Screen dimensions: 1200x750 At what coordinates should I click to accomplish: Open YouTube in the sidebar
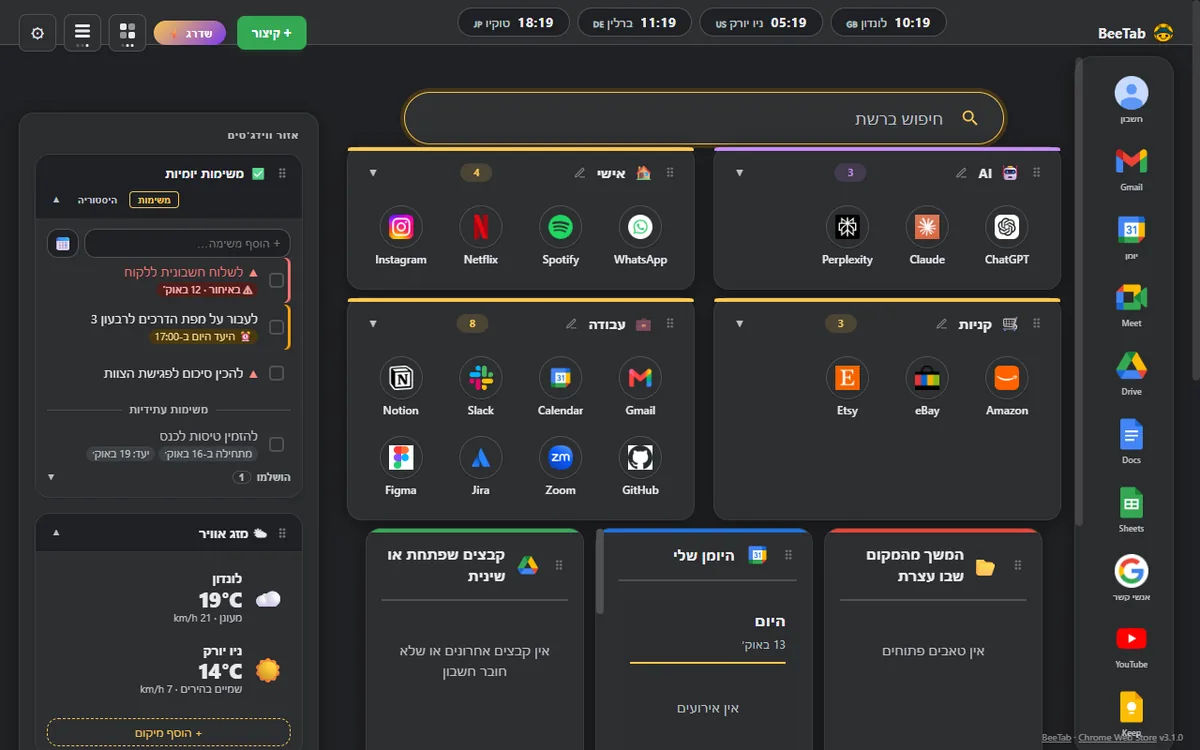tap(1131, 645)
